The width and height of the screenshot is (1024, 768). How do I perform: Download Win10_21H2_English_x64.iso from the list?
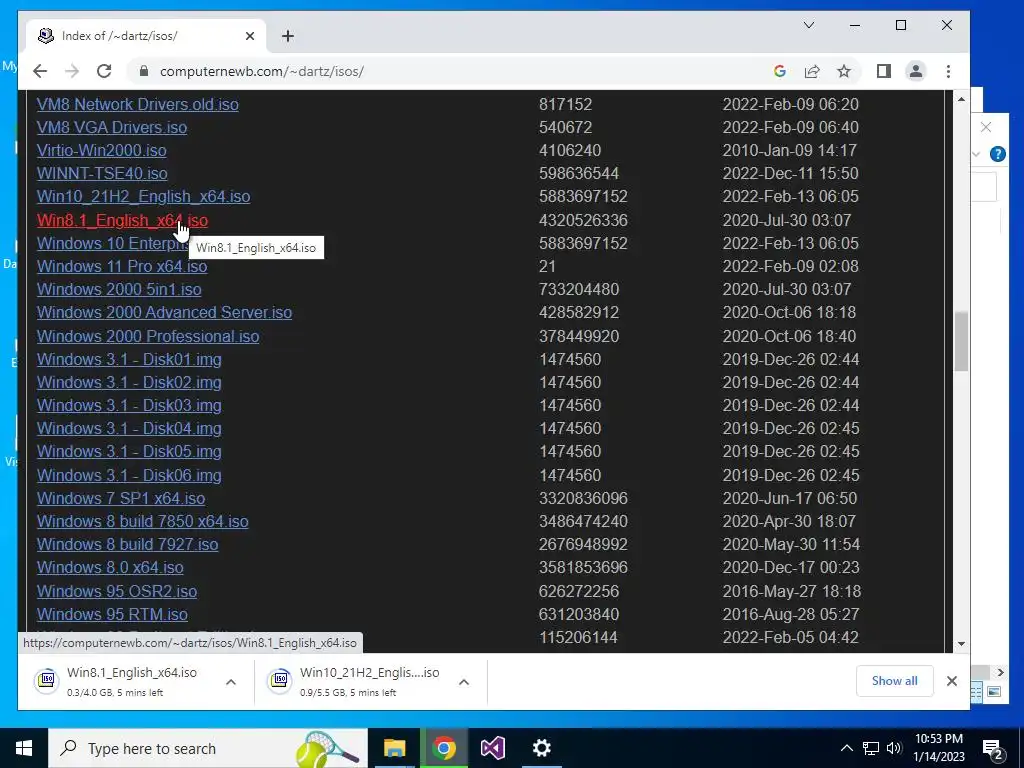point(143,197)
